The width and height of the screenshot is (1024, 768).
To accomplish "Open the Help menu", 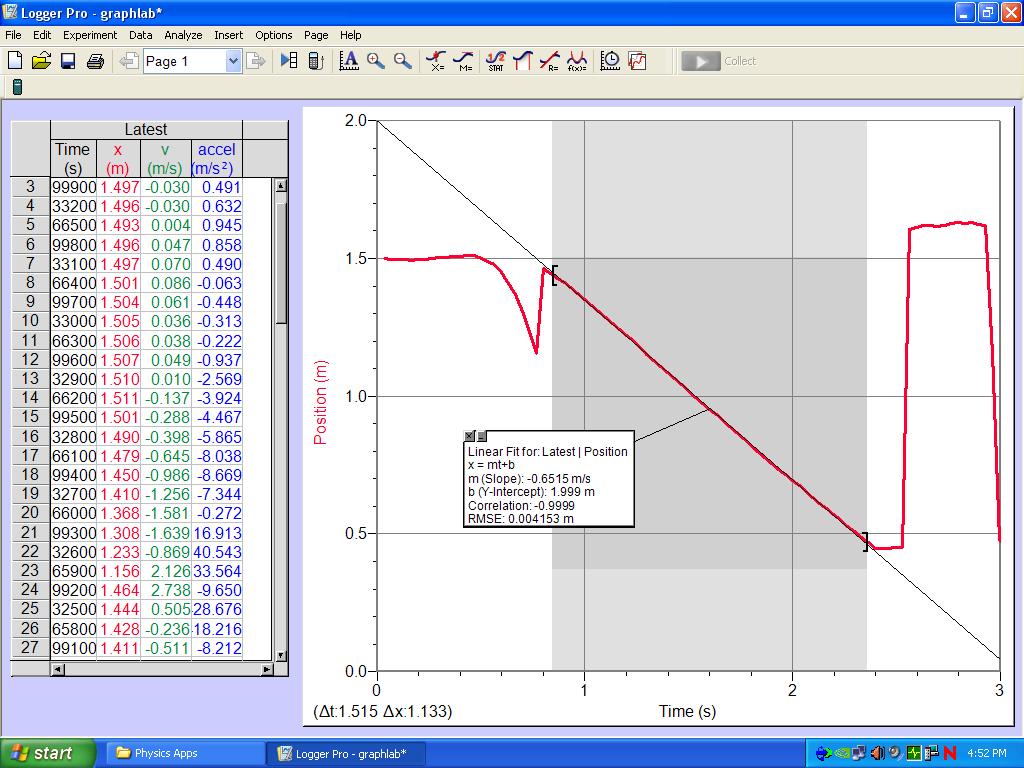I will [x=351, y=35].
